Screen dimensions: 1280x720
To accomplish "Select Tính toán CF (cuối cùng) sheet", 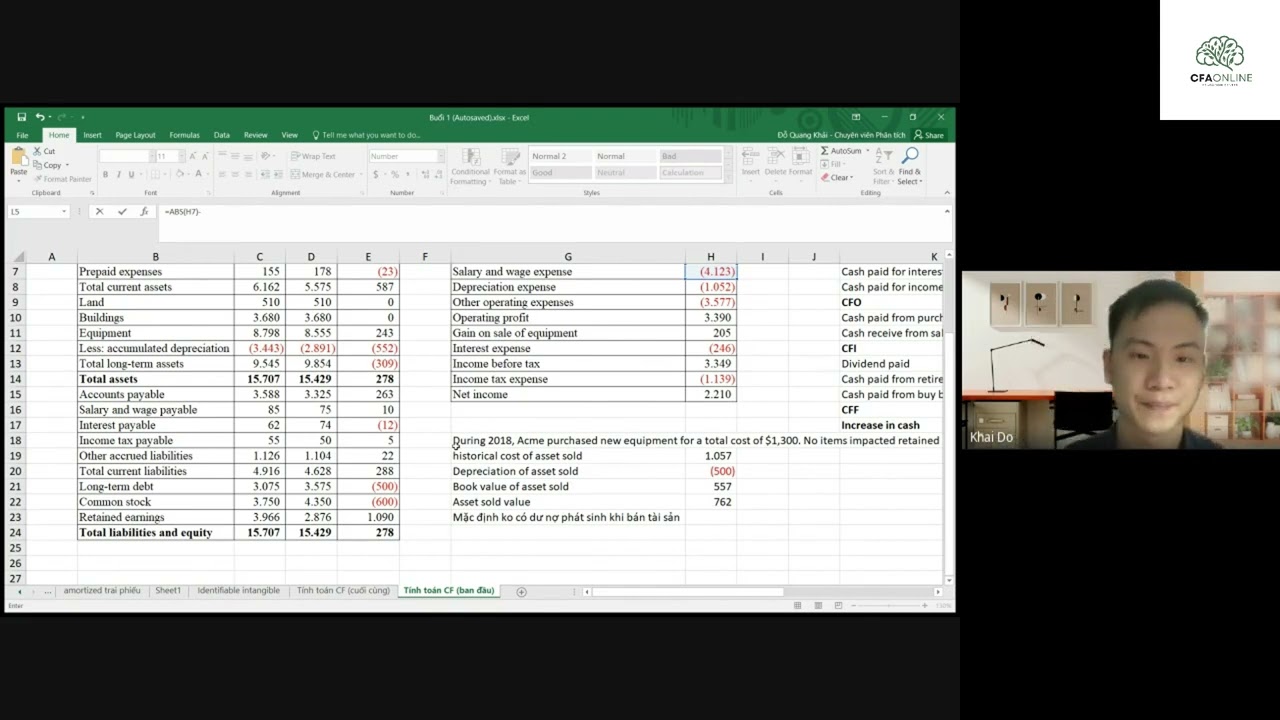I will coord(343,591).
